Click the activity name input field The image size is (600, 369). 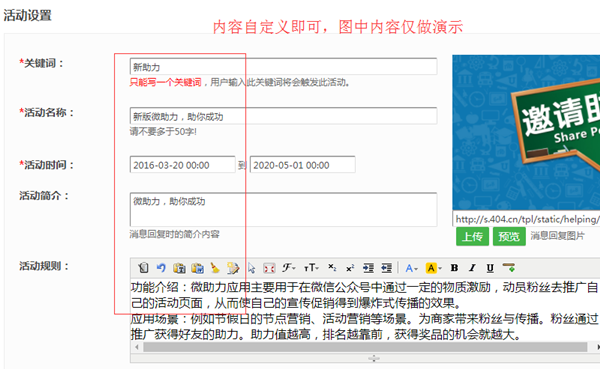283,116
